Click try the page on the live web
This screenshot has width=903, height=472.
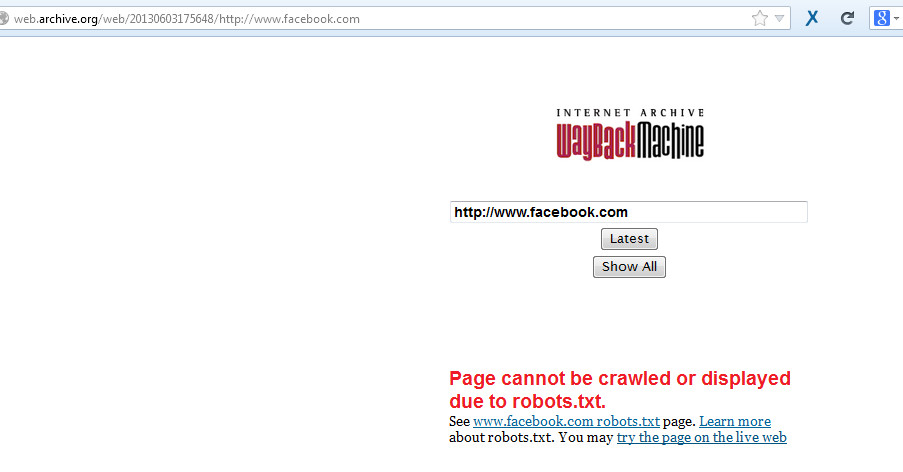(701, 437)
